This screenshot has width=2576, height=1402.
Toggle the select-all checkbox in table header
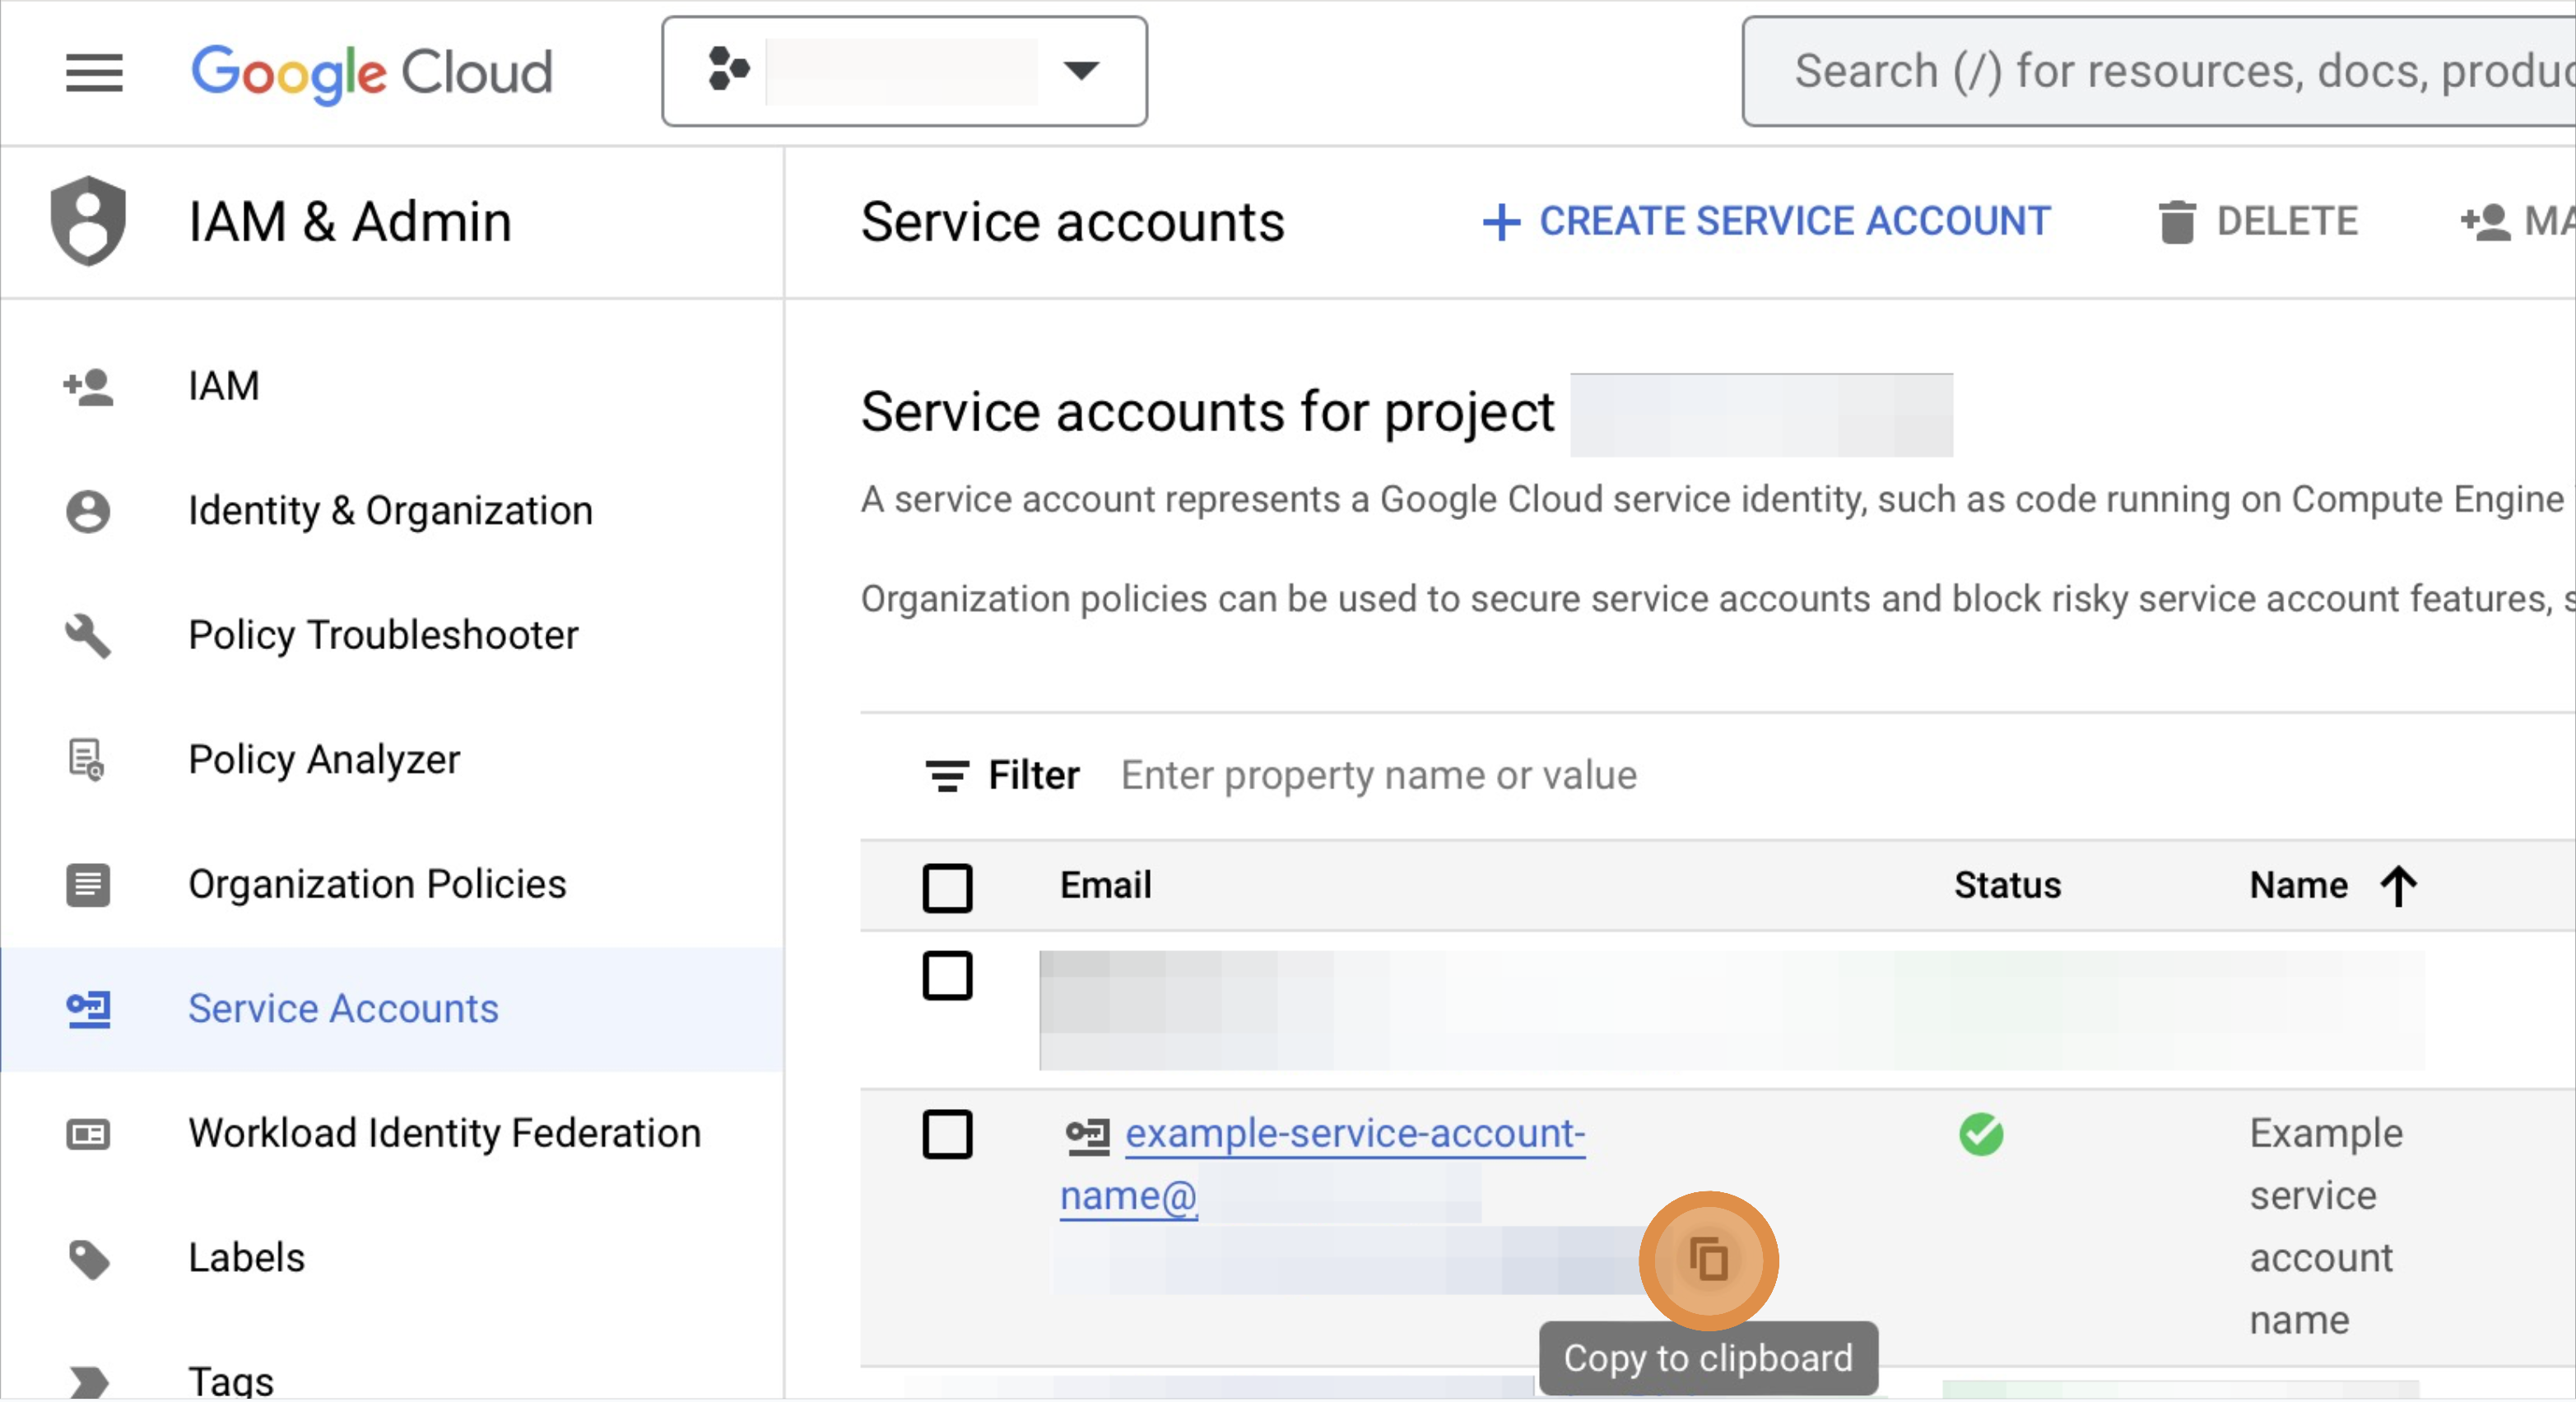pyautogui.click(x=946, y=886)
